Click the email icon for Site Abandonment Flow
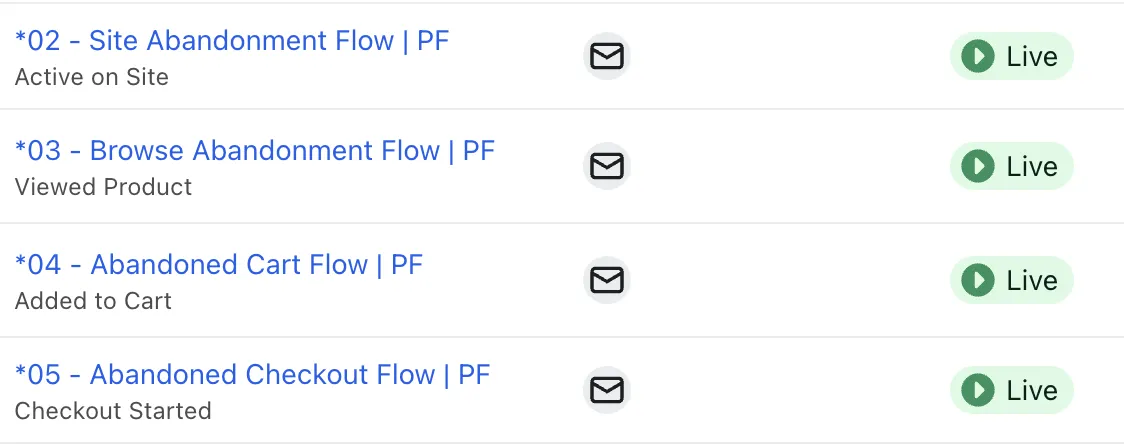This screenshot has height=446, width=1124. click(606, 57)
